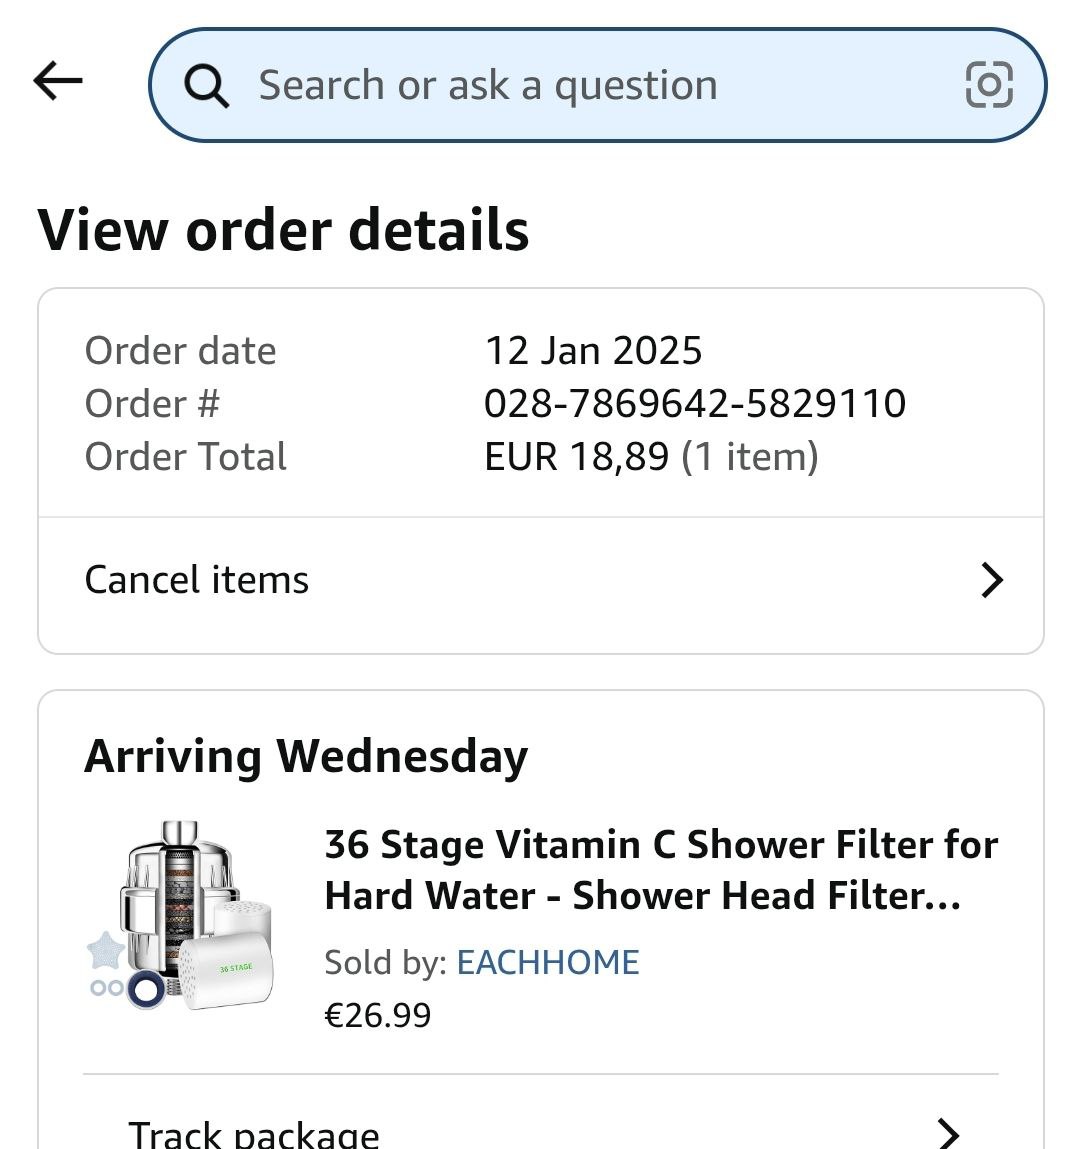Select the Cancel items option
The image size is (1080, 1149).
coord(197,580)
